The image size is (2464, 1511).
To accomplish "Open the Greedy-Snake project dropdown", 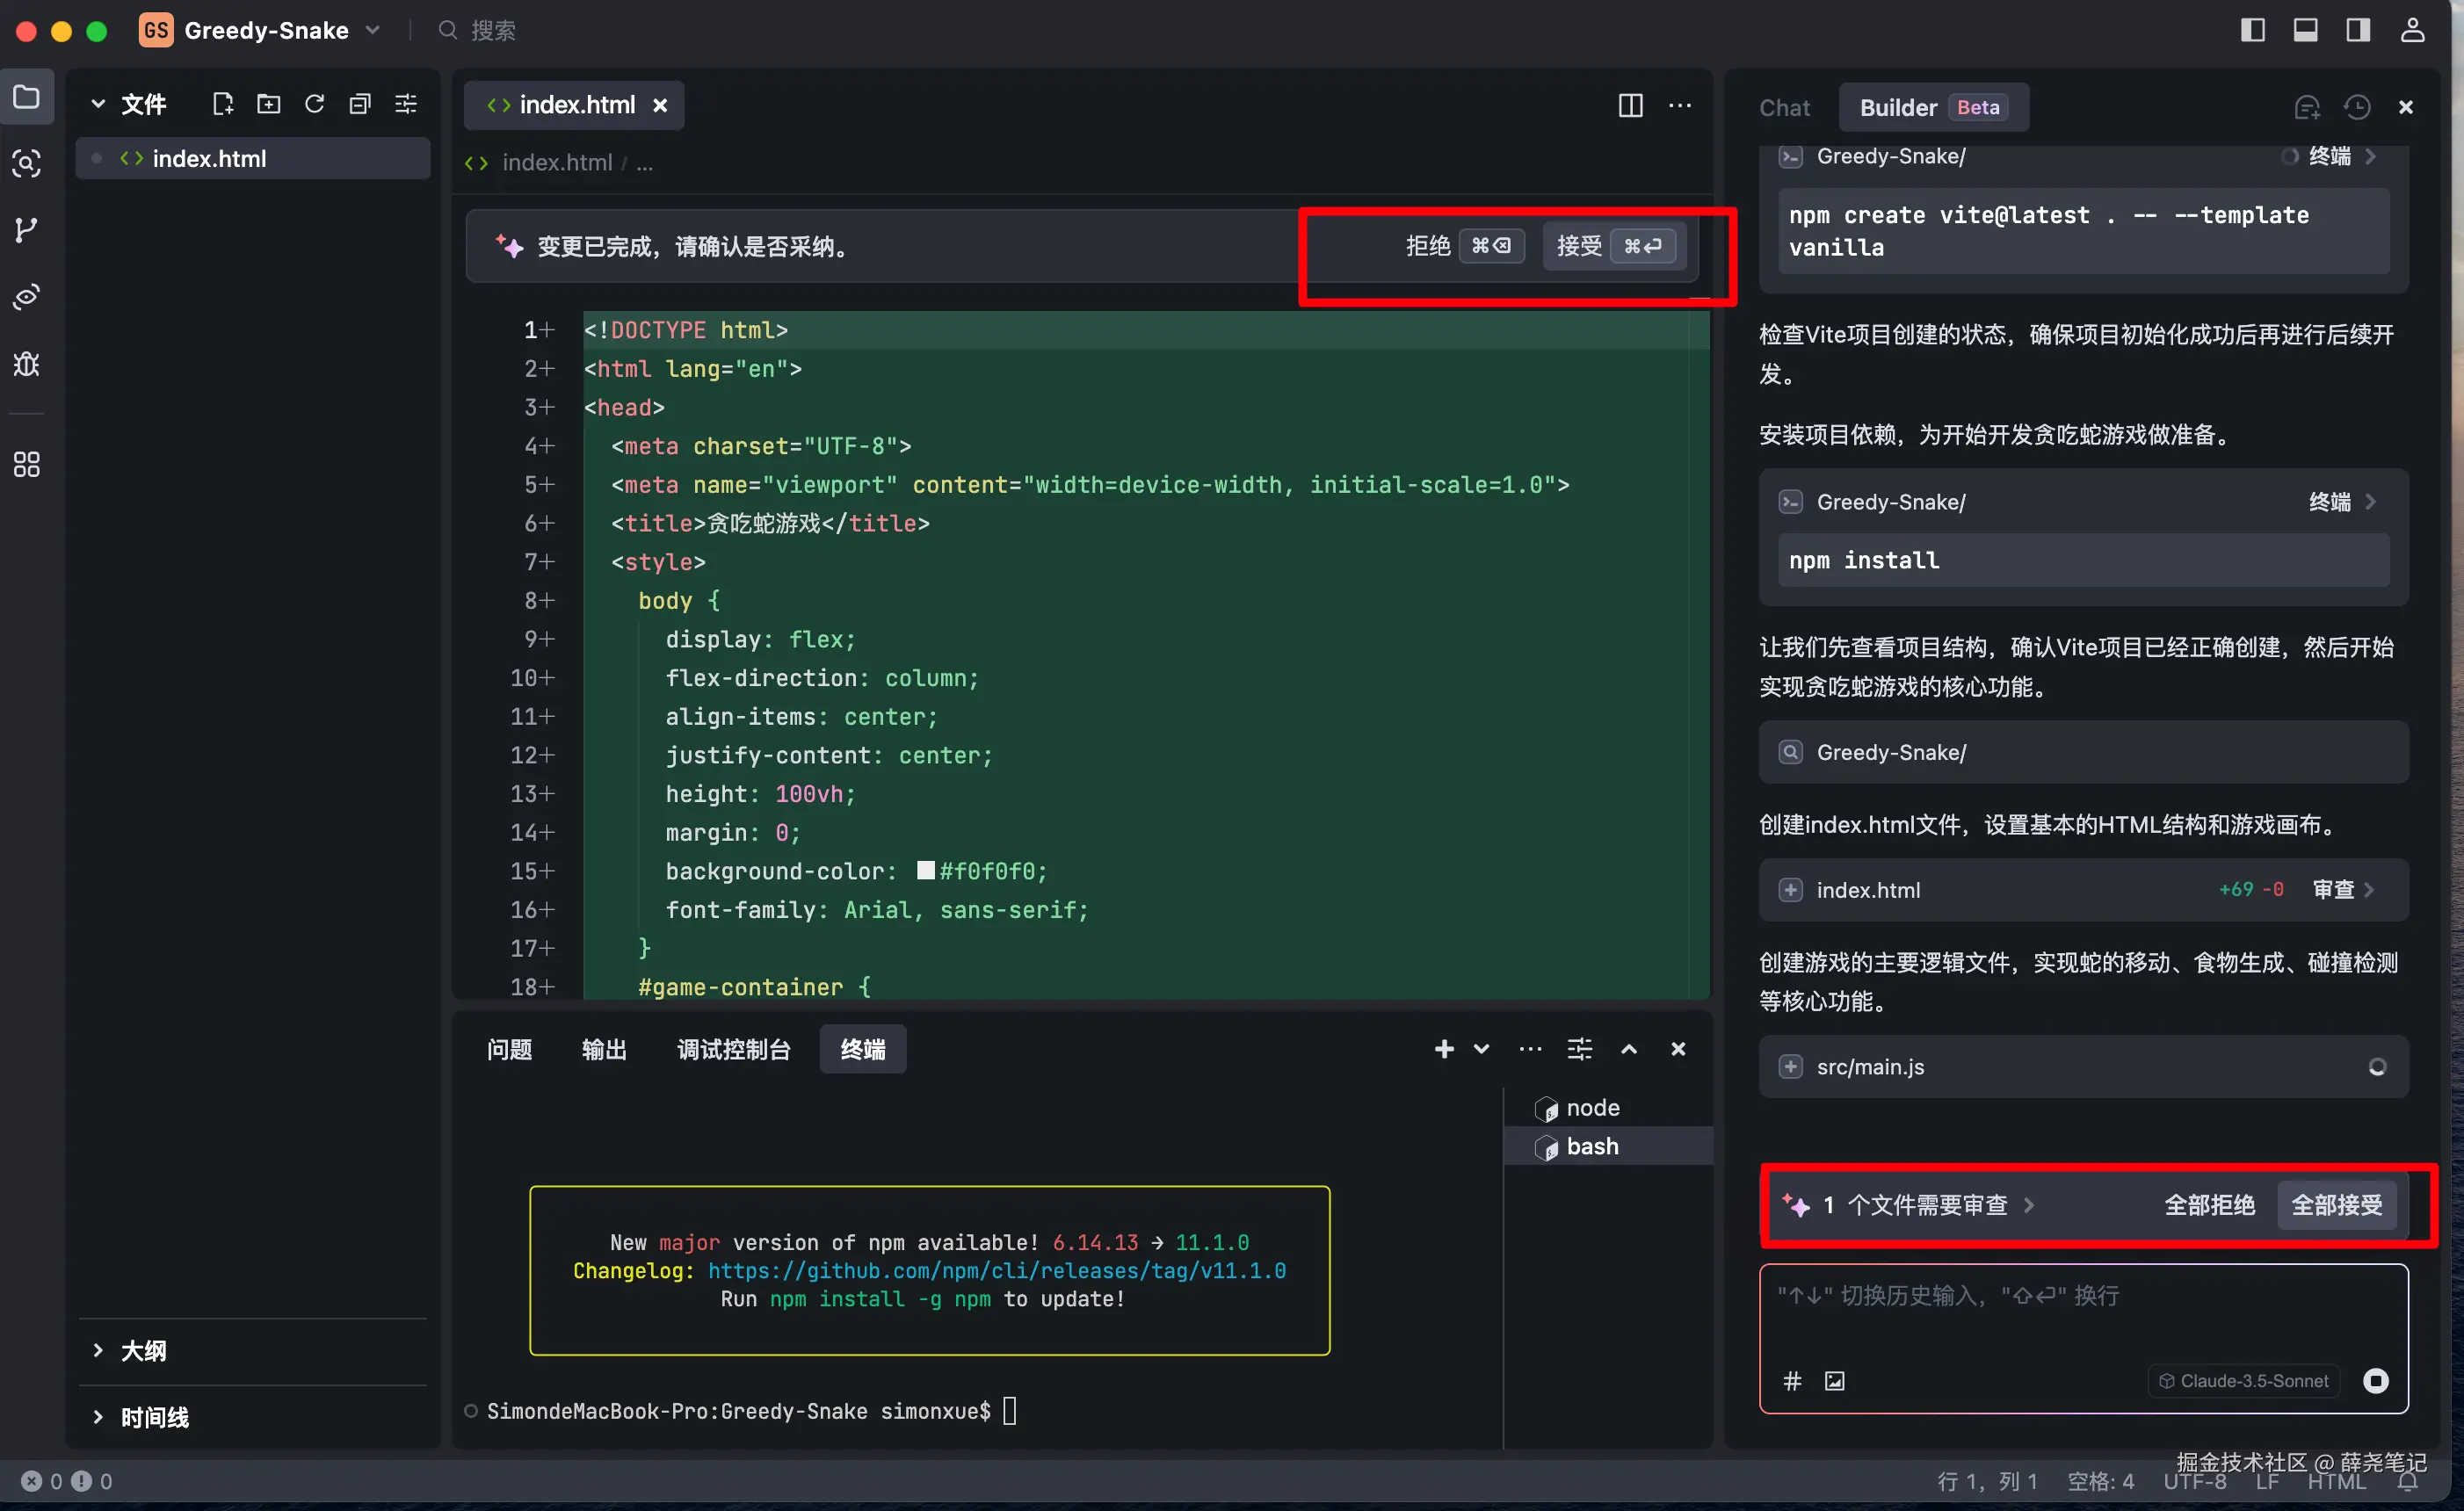I will (267, 30).
